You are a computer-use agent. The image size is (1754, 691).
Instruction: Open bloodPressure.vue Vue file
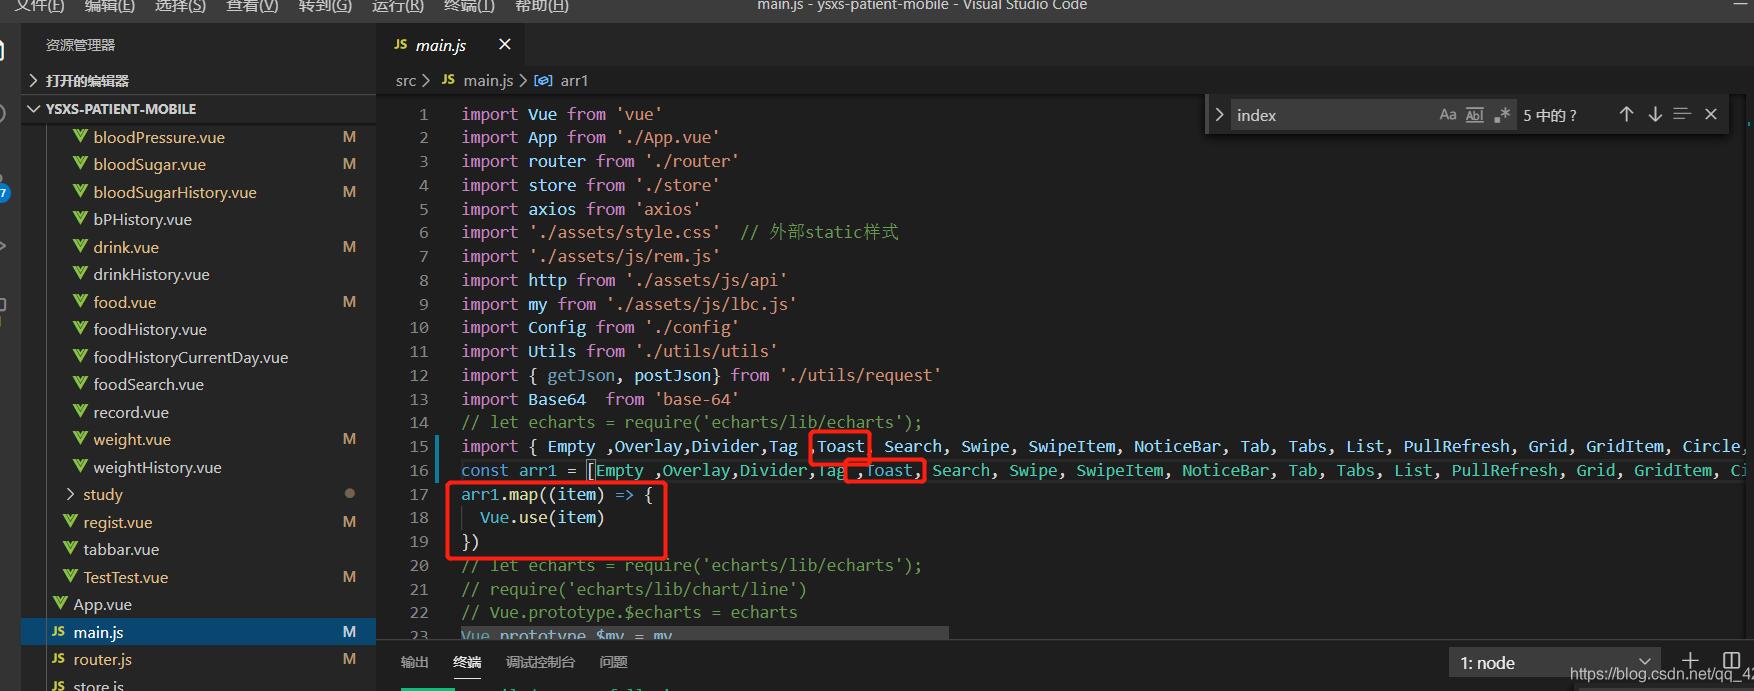(158, 137)
